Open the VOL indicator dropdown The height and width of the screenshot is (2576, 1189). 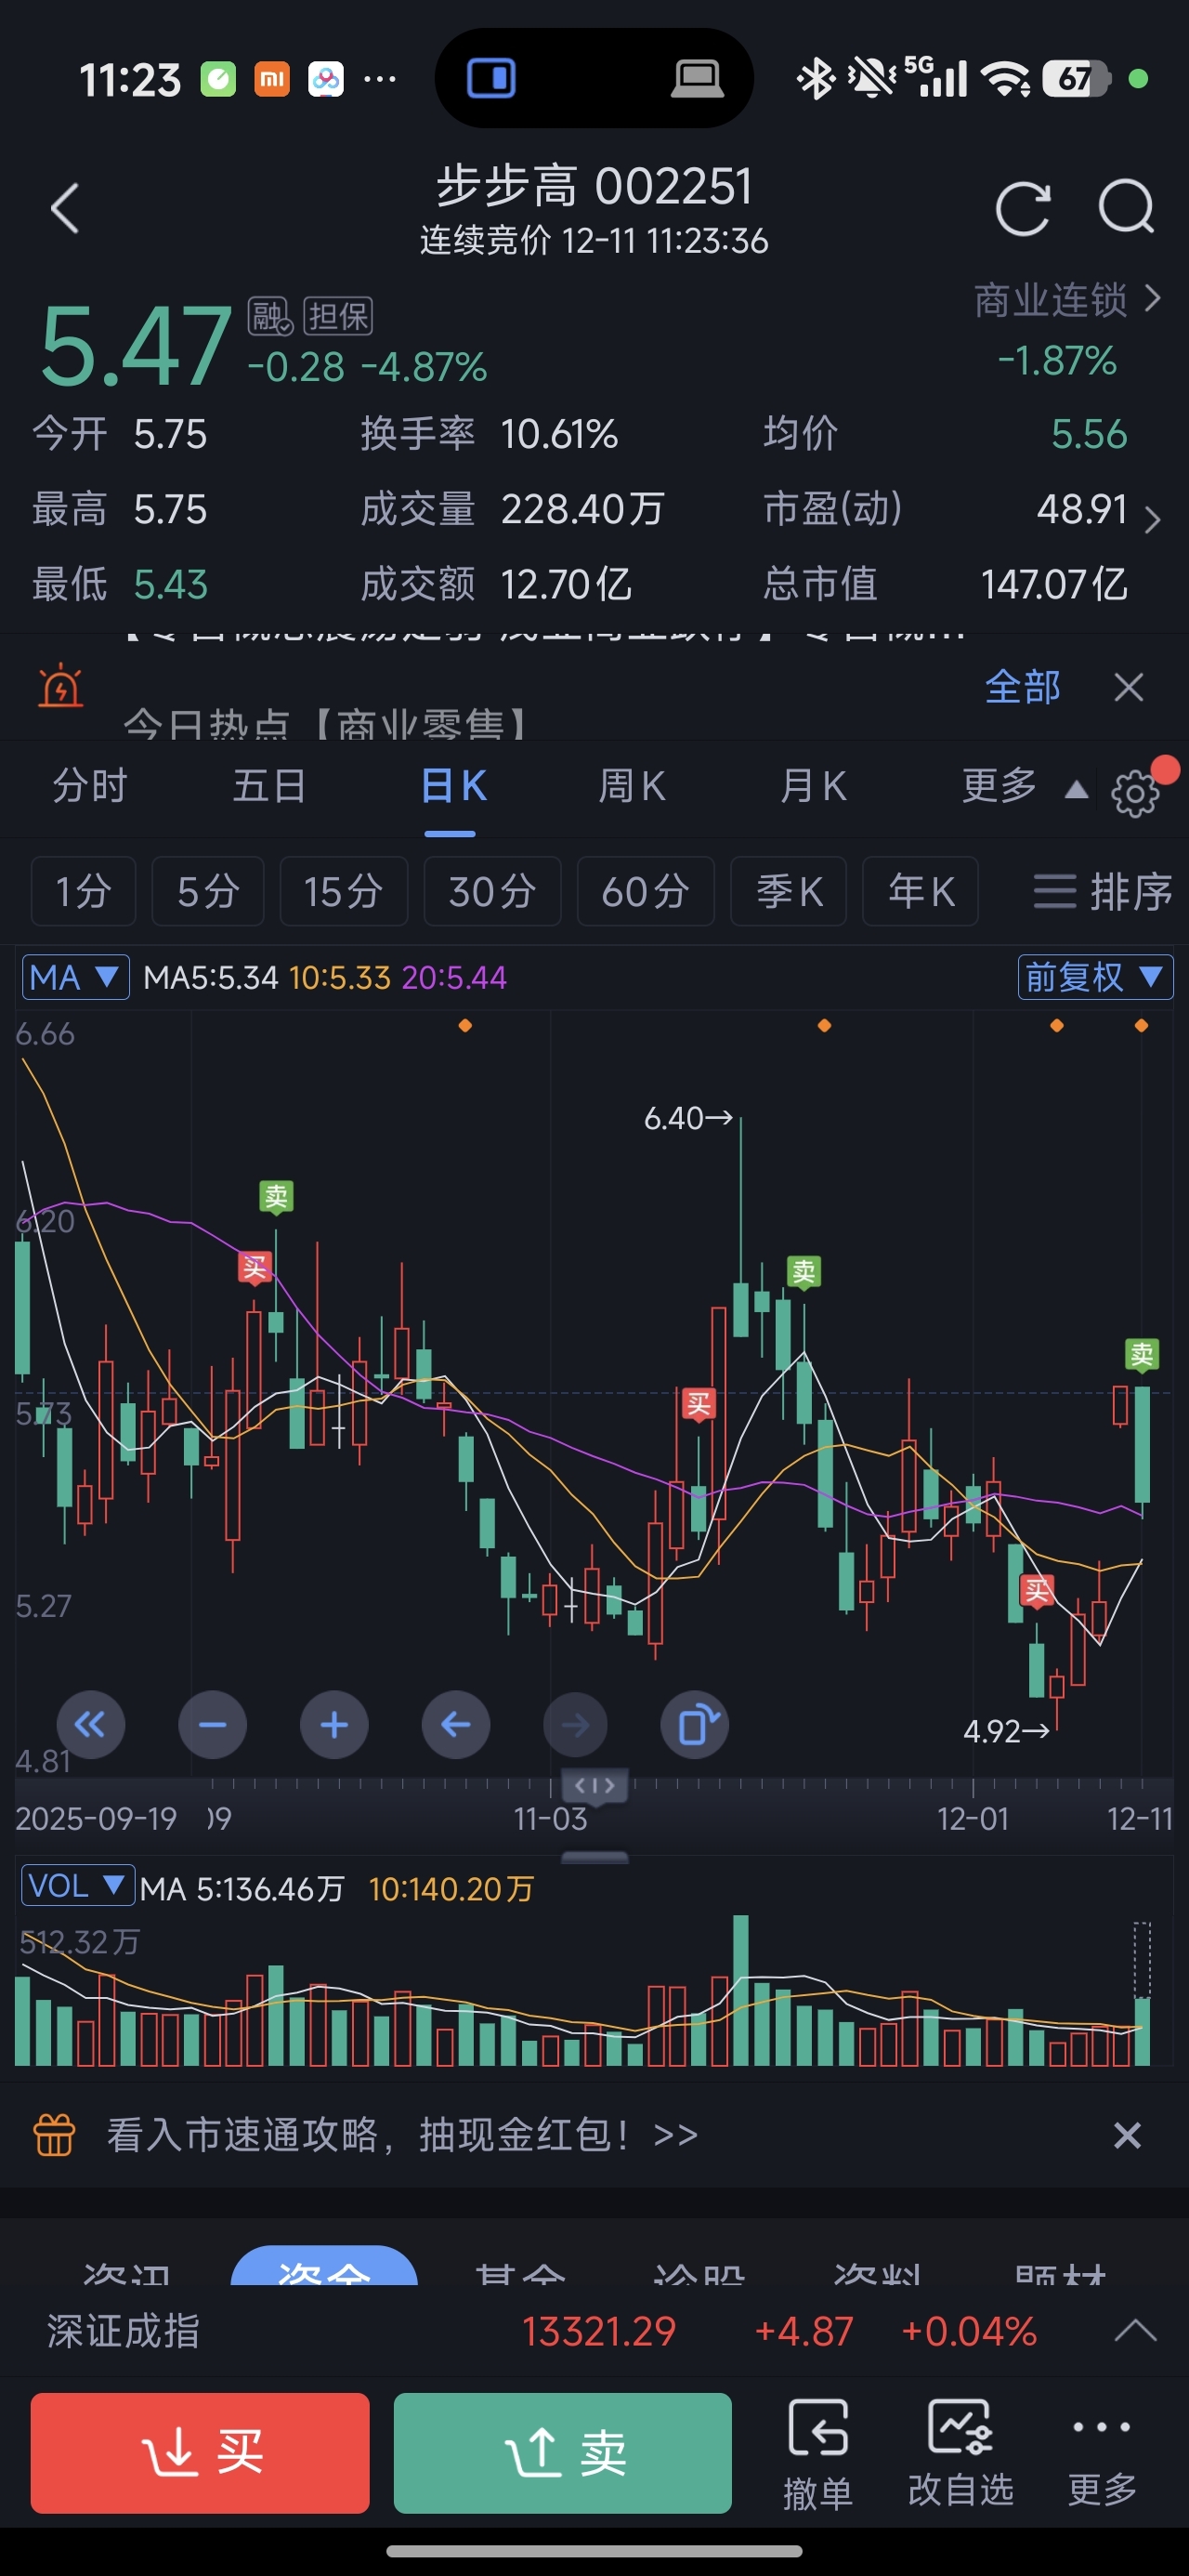click(x=77, y=1887)
